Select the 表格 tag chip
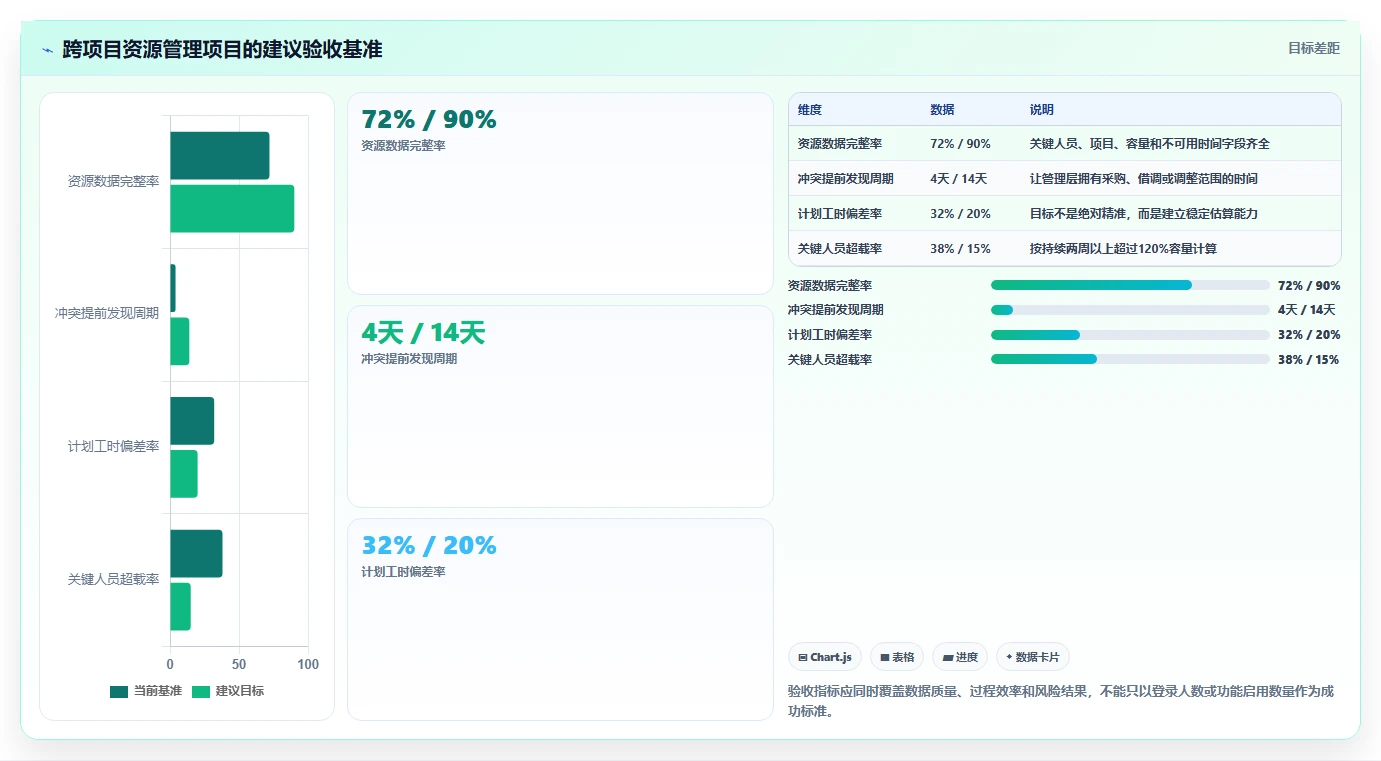The height and width of the screenshot is (761, 1381). click(897, 657)
